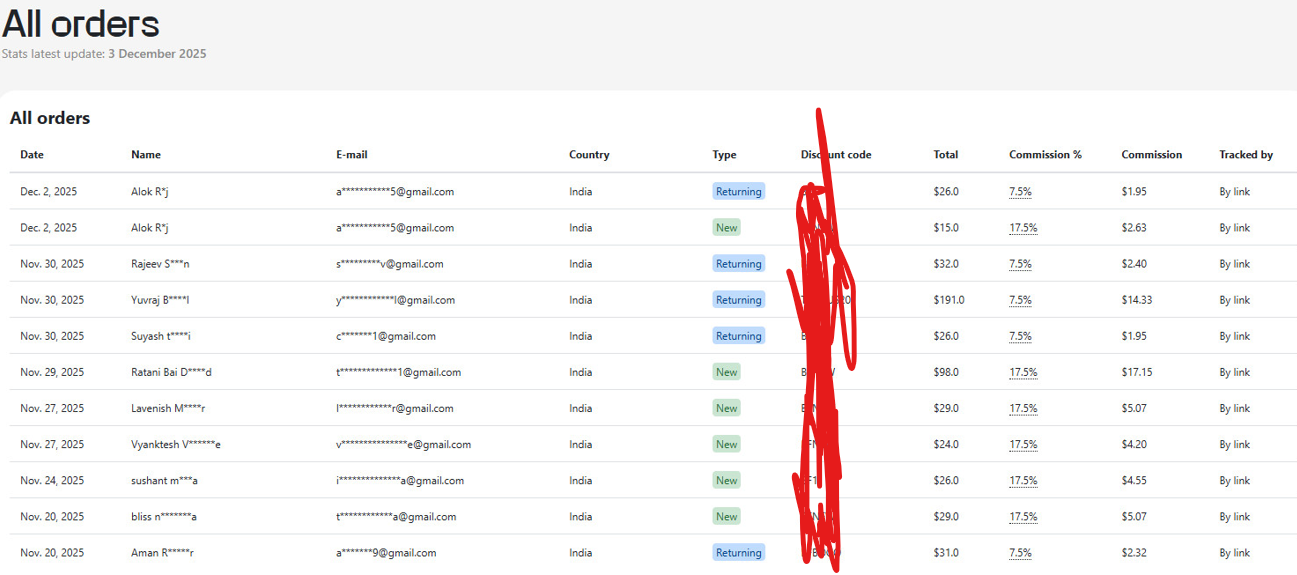Click the Date column header
1297x575 pixels.
point(32,155)
